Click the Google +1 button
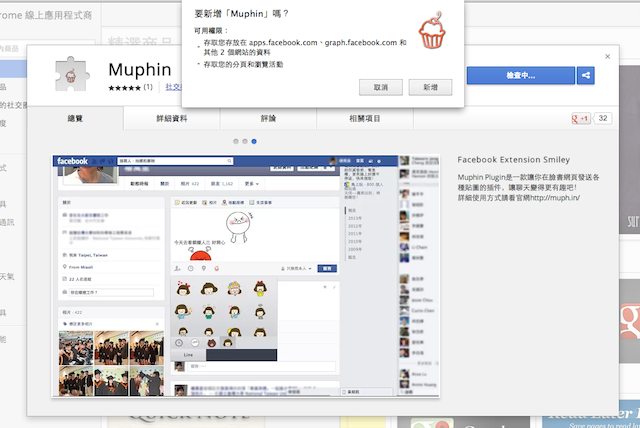This screenshot has height=428, width=640. pos(580,118)
